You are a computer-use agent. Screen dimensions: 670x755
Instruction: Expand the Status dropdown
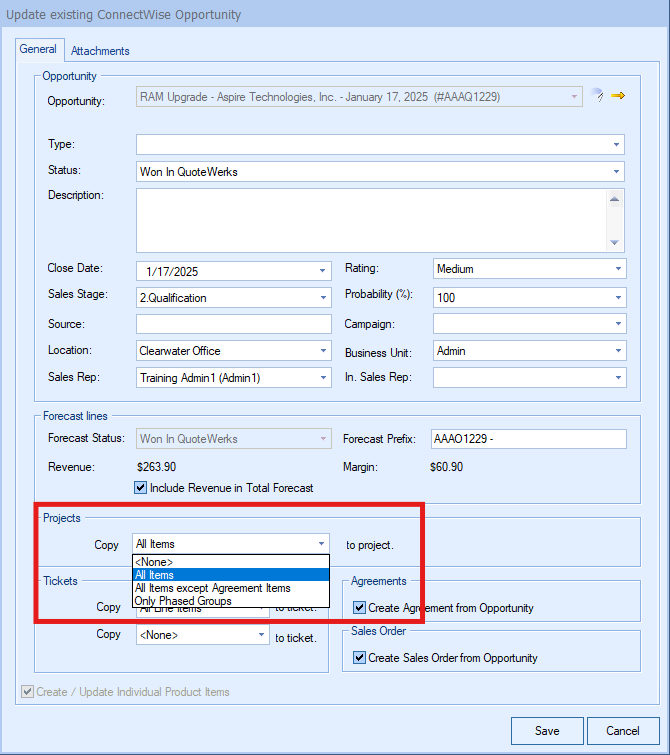click(x=616, y=172)
